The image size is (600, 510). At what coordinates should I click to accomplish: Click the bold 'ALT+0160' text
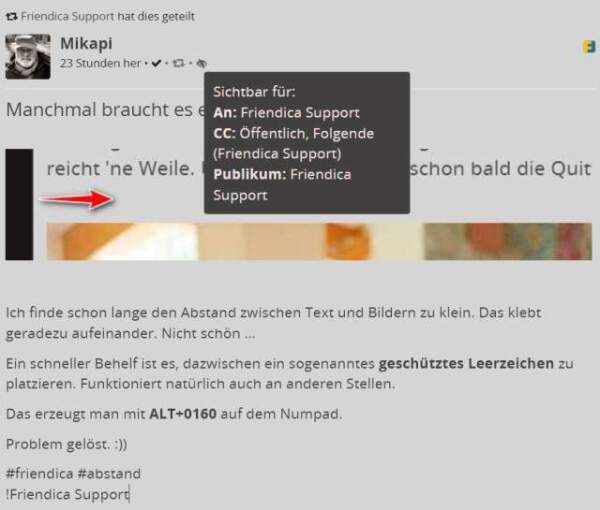[x=183, y=414]
